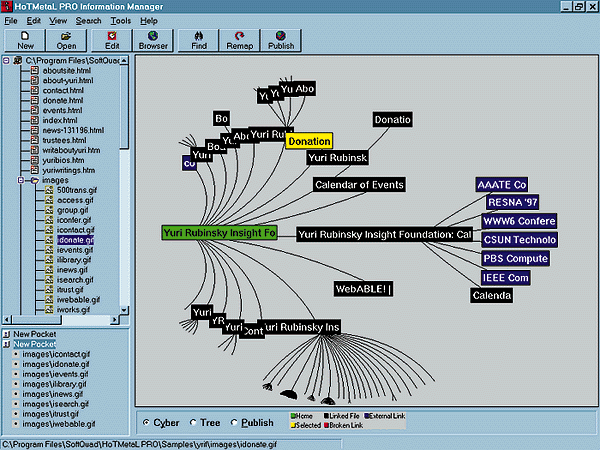
Task: Click the file tree scroll down arrow
Action: tap(124, 310)
